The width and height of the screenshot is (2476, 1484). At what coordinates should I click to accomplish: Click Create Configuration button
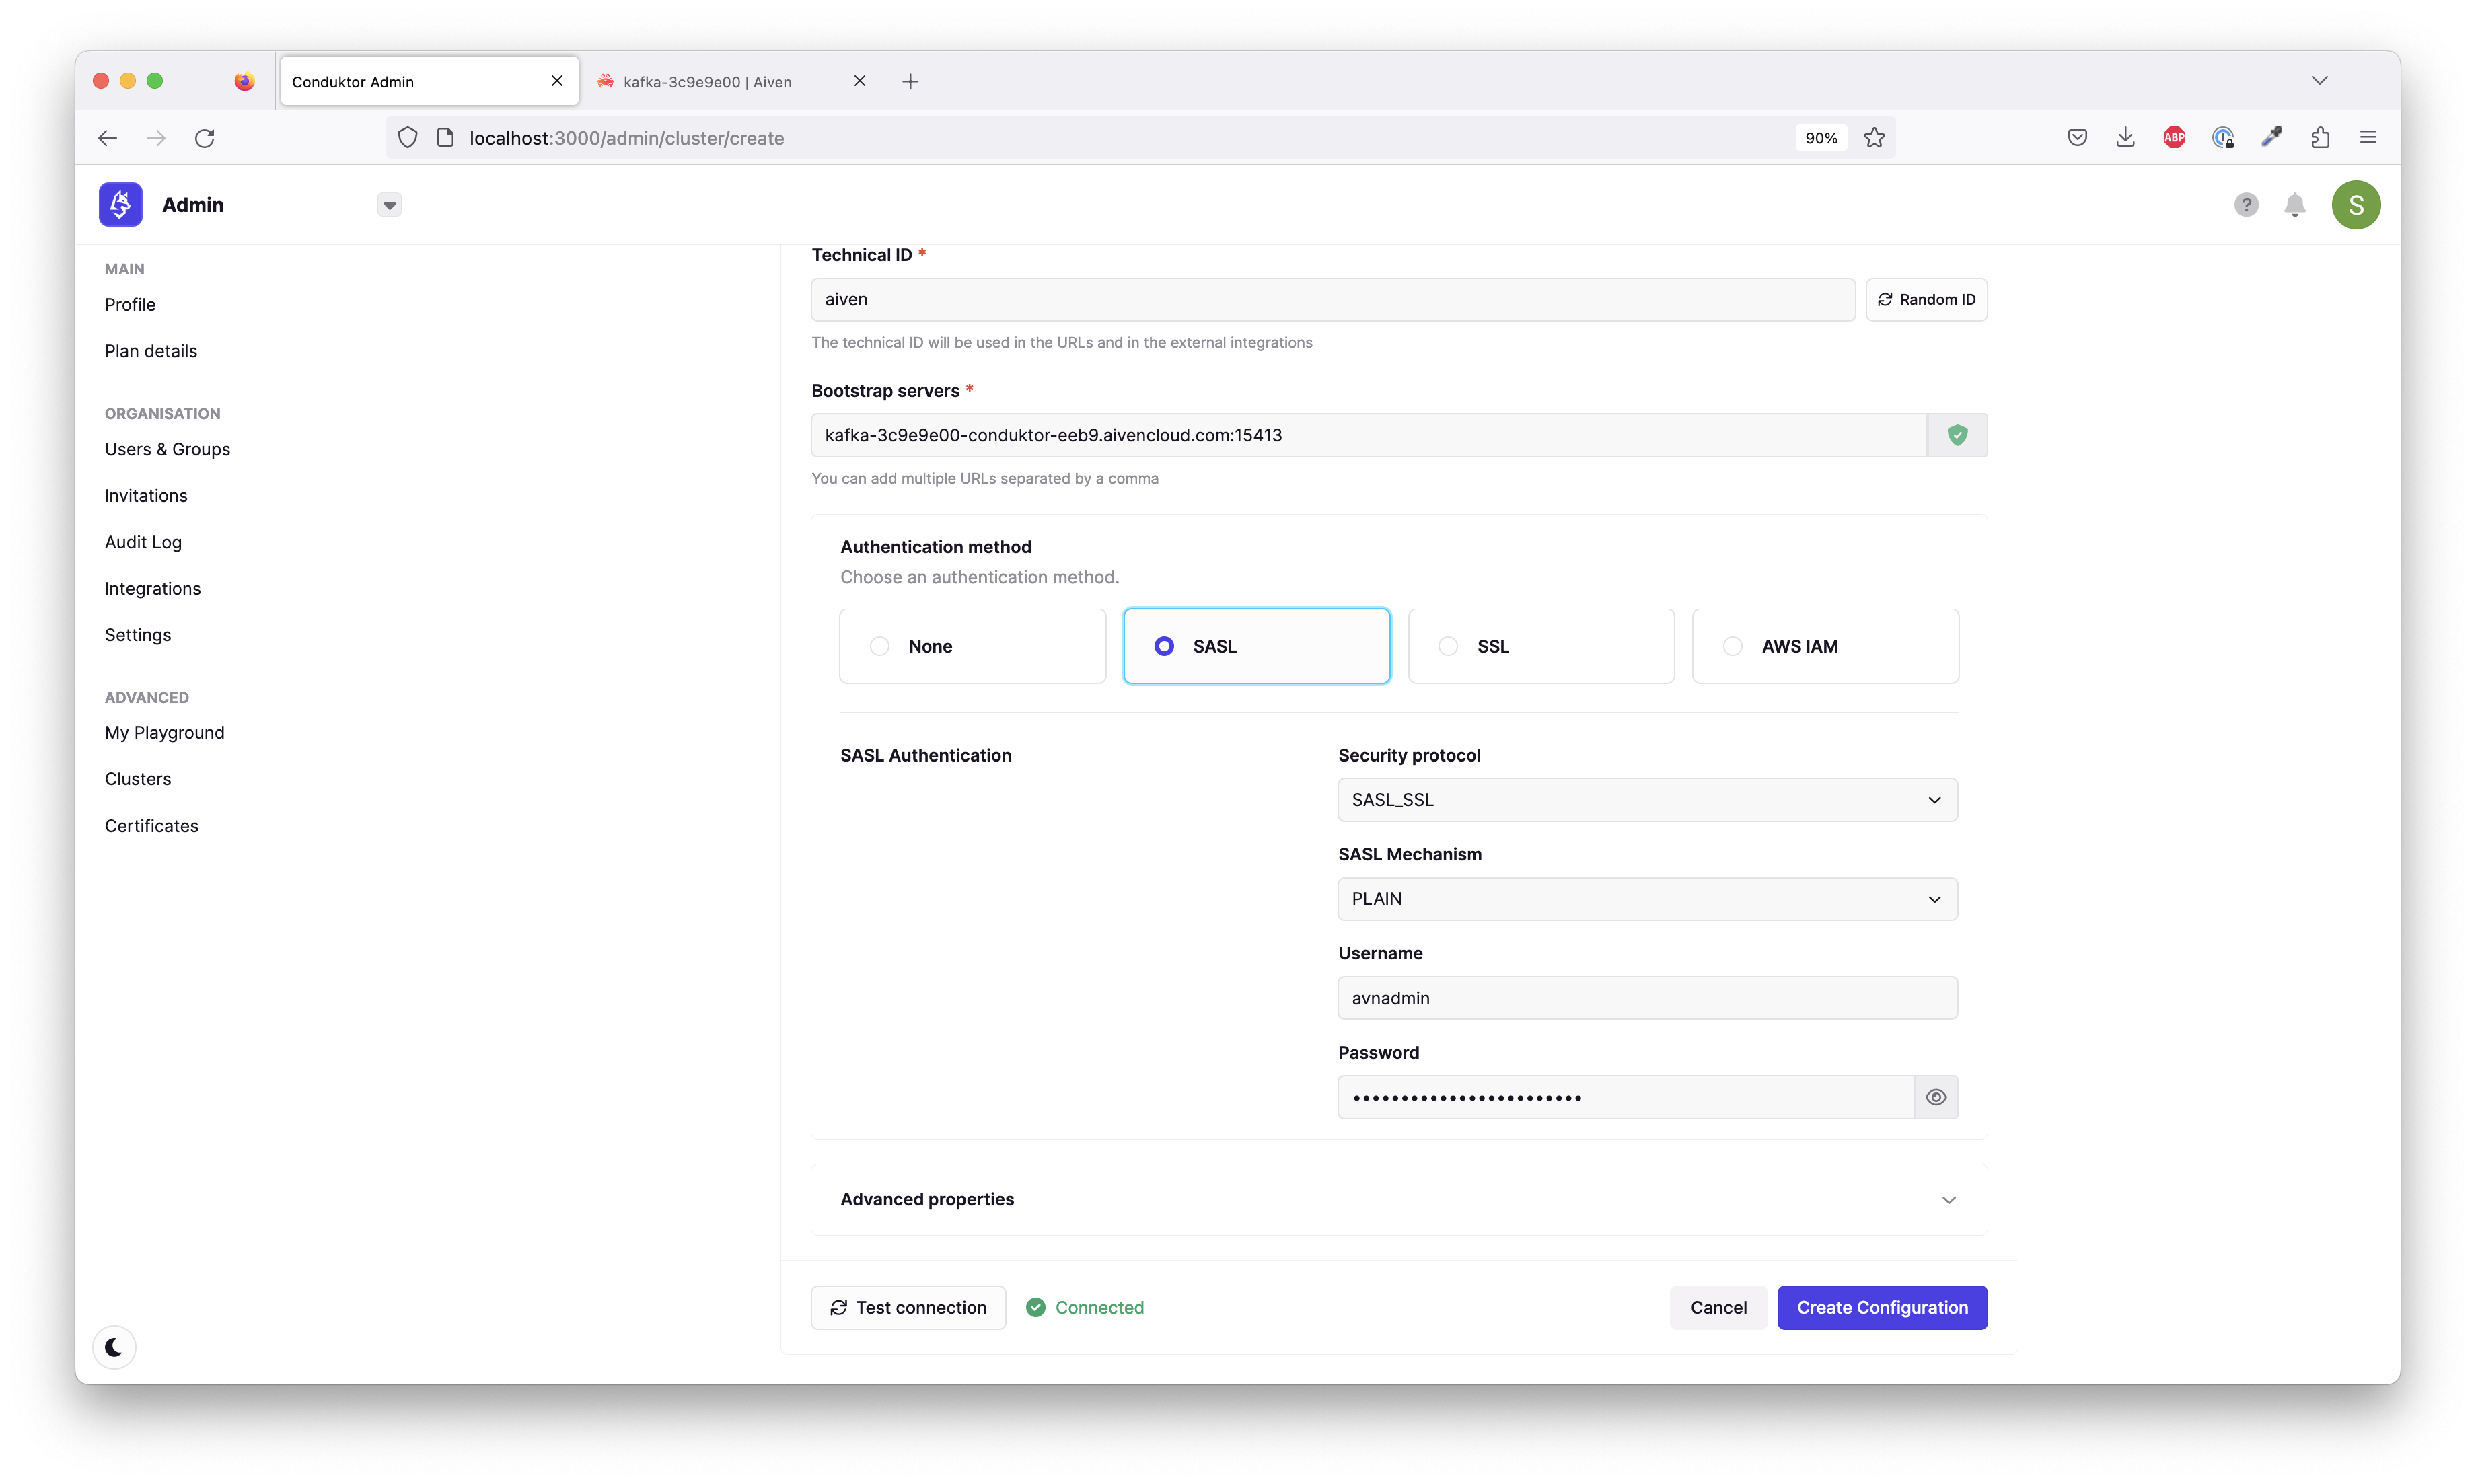(x=1882, y=1307)
